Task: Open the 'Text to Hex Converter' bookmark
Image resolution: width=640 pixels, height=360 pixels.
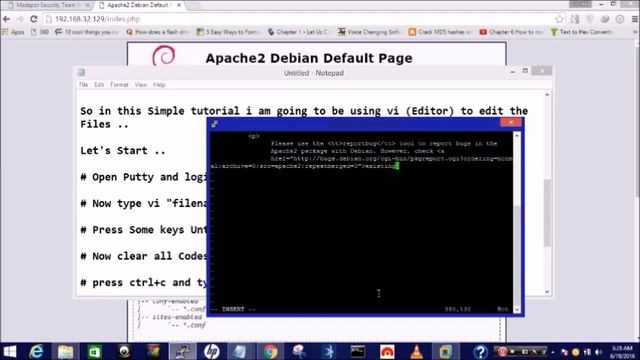Action: 582,31
